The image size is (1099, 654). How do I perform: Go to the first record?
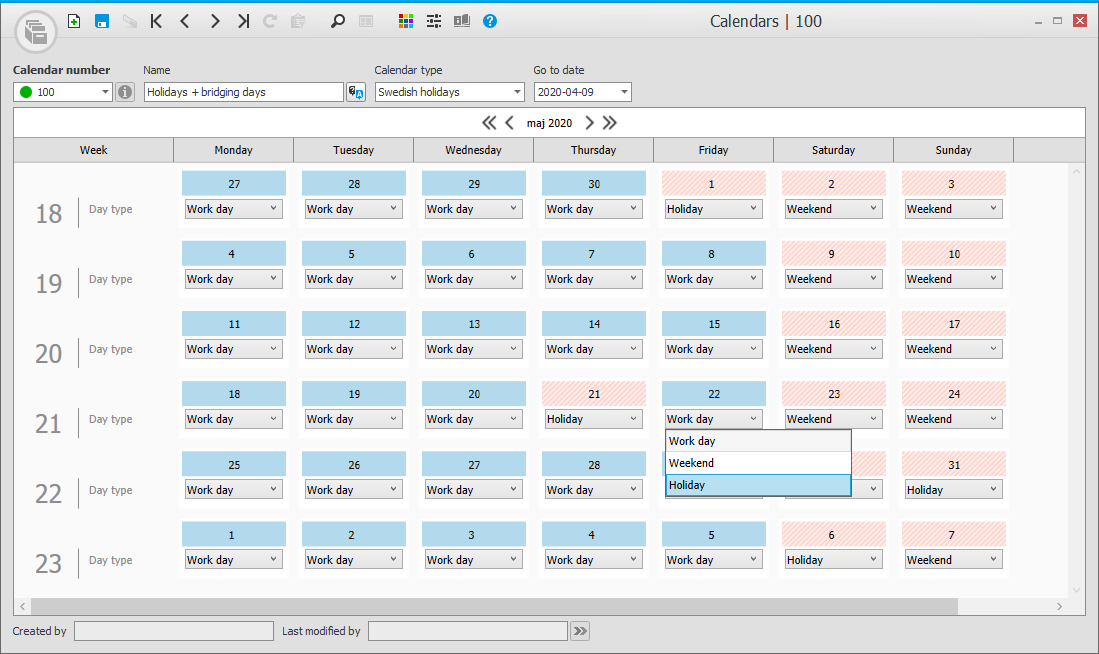tap(156, 21)
